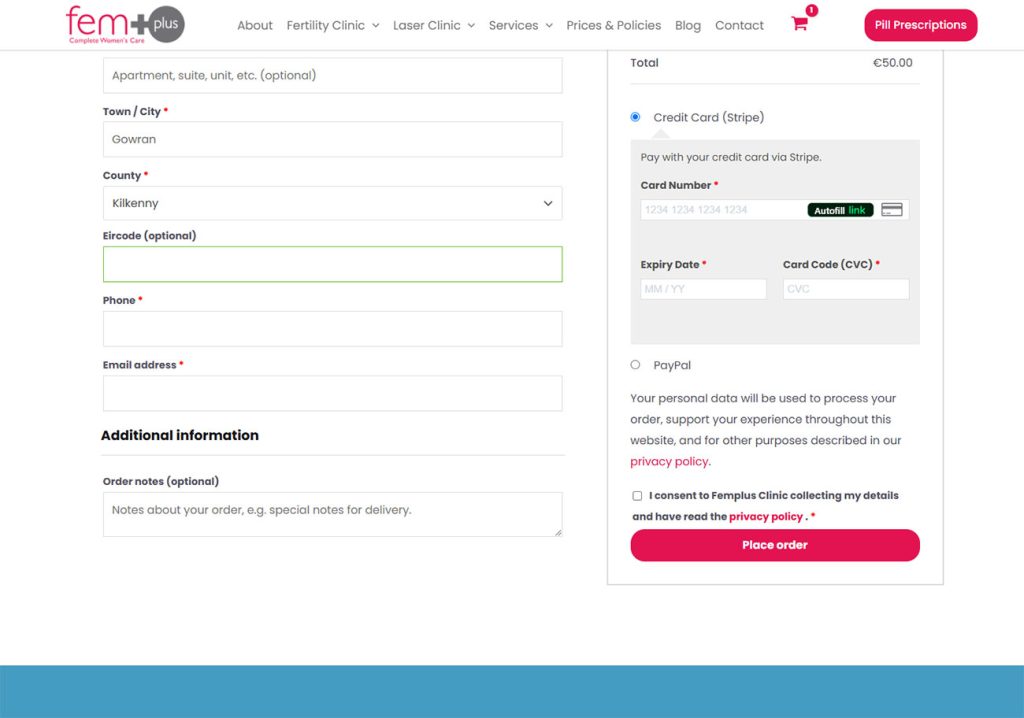Click the credit card icon in card number field
1024x718 pixels.
[892, 210]
